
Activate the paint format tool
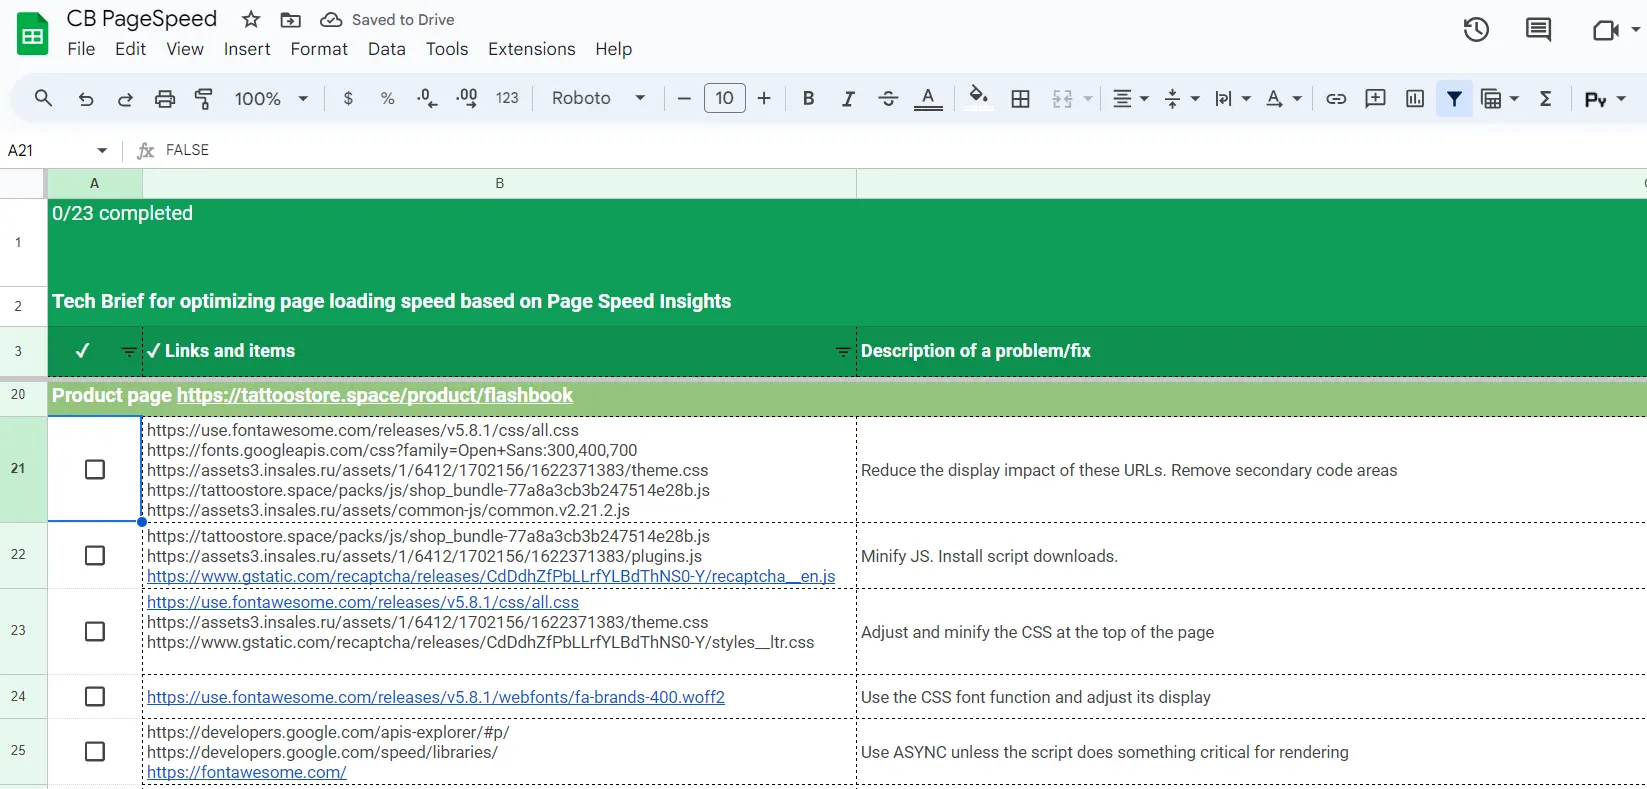tap(204, 98)
